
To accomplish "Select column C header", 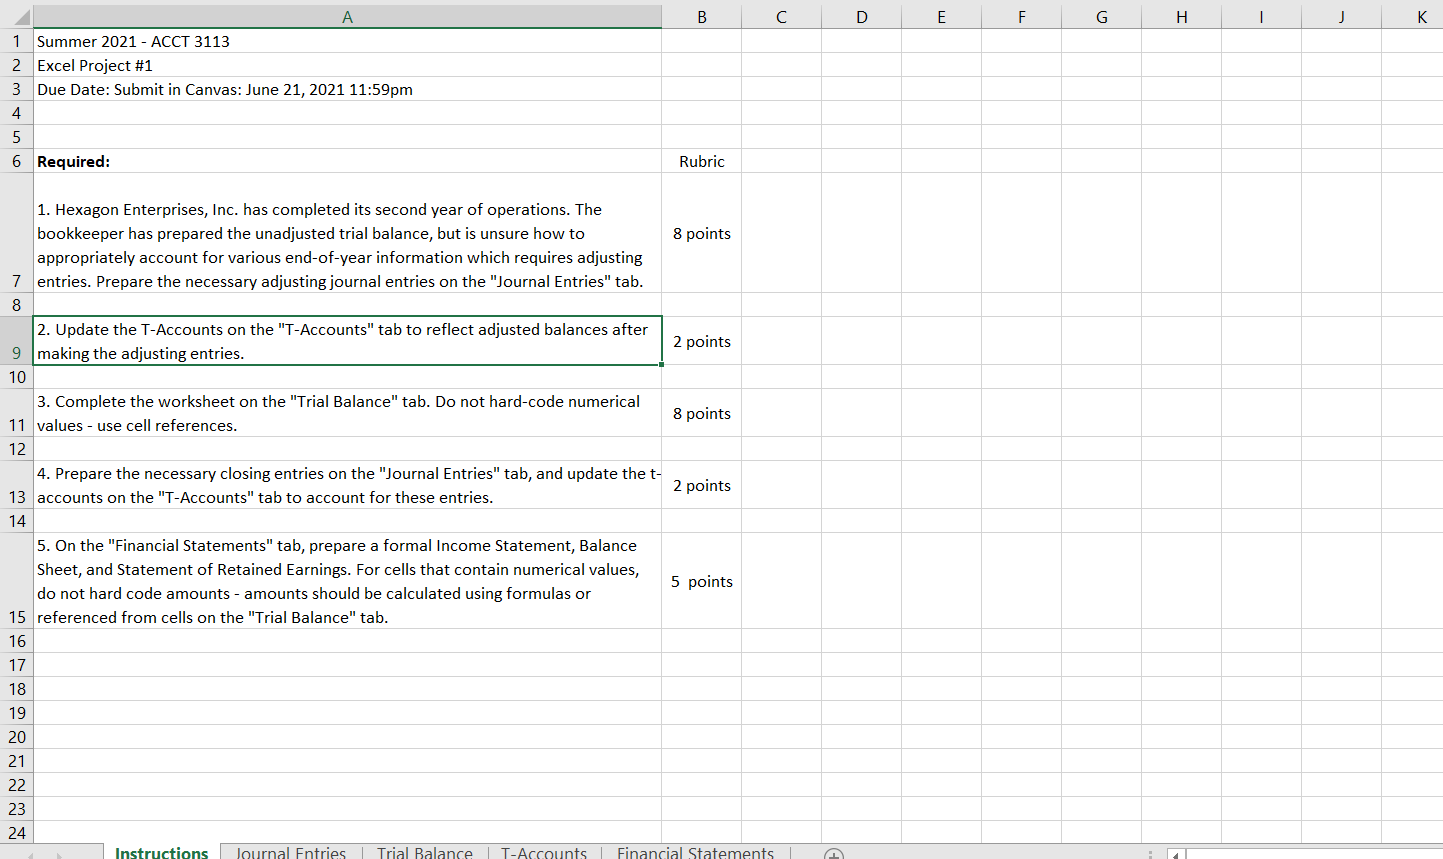I will pyautogui.click(x=781, y=17).
